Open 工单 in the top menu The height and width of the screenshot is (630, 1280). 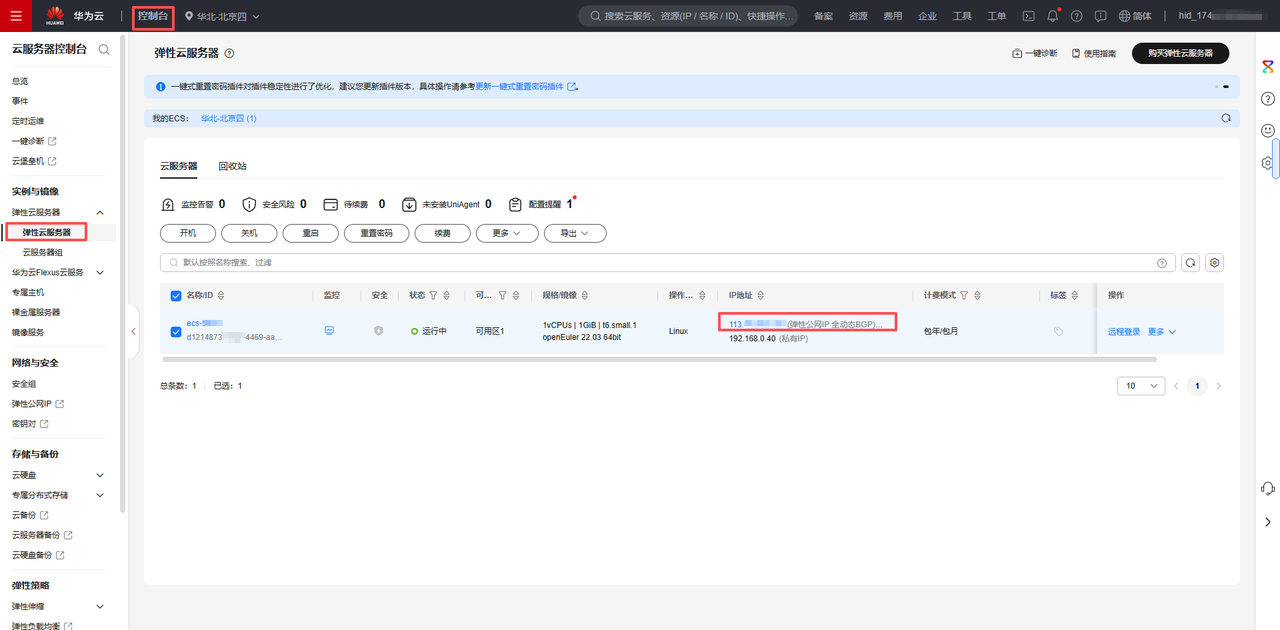996,16
